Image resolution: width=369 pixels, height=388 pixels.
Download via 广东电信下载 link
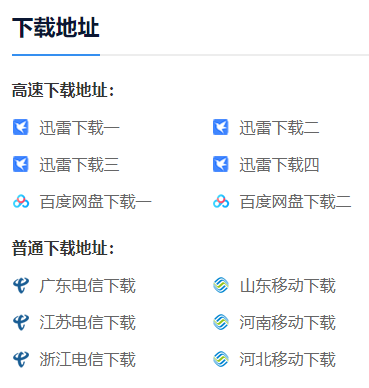point(88,286)
